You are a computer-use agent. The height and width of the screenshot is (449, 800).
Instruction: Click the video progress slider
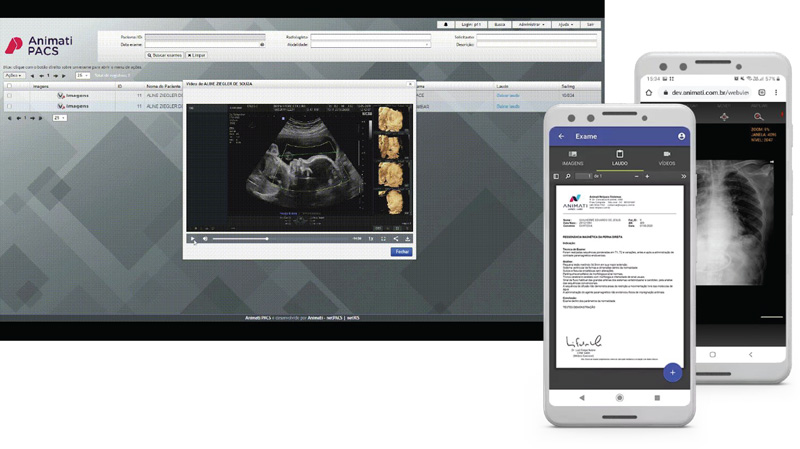click(x=280, y=238)
